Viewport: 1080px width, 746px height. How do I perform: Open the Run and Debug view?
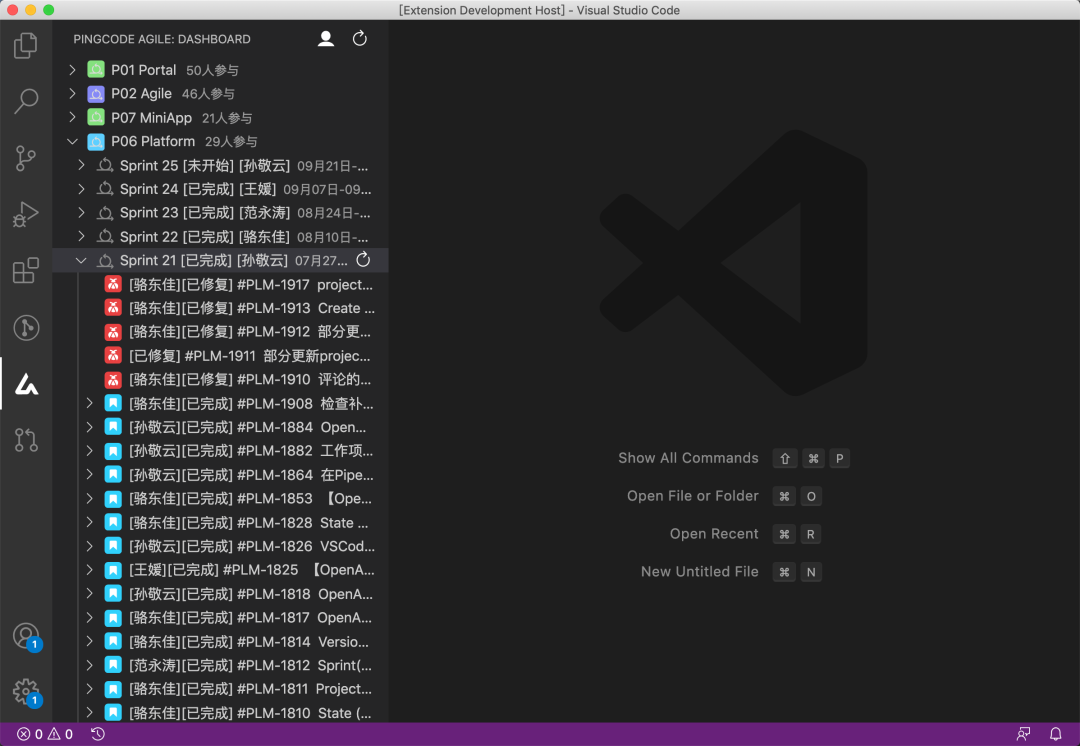tap(26, 214)
